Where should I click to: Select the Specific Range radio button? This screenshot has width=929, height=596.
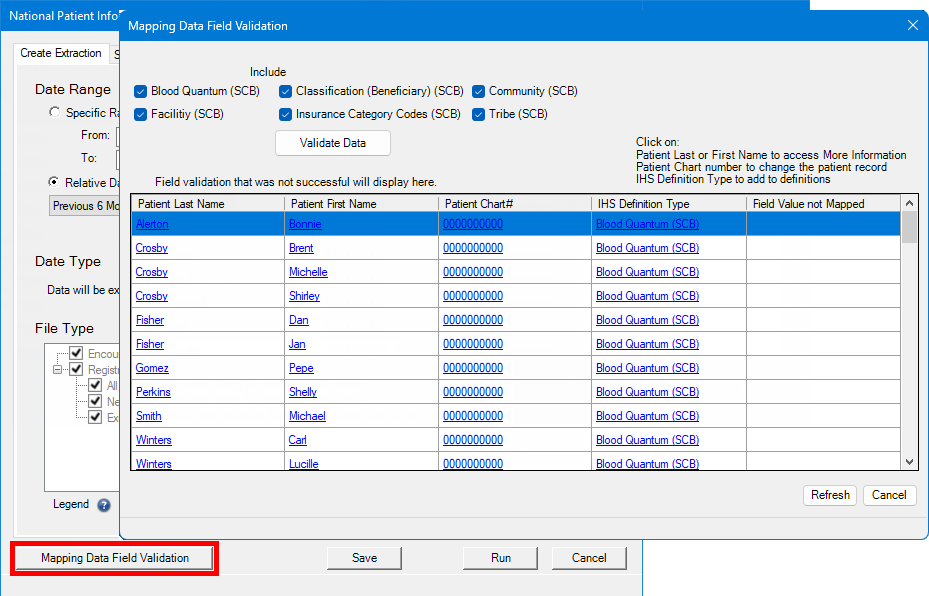point(55,112)
